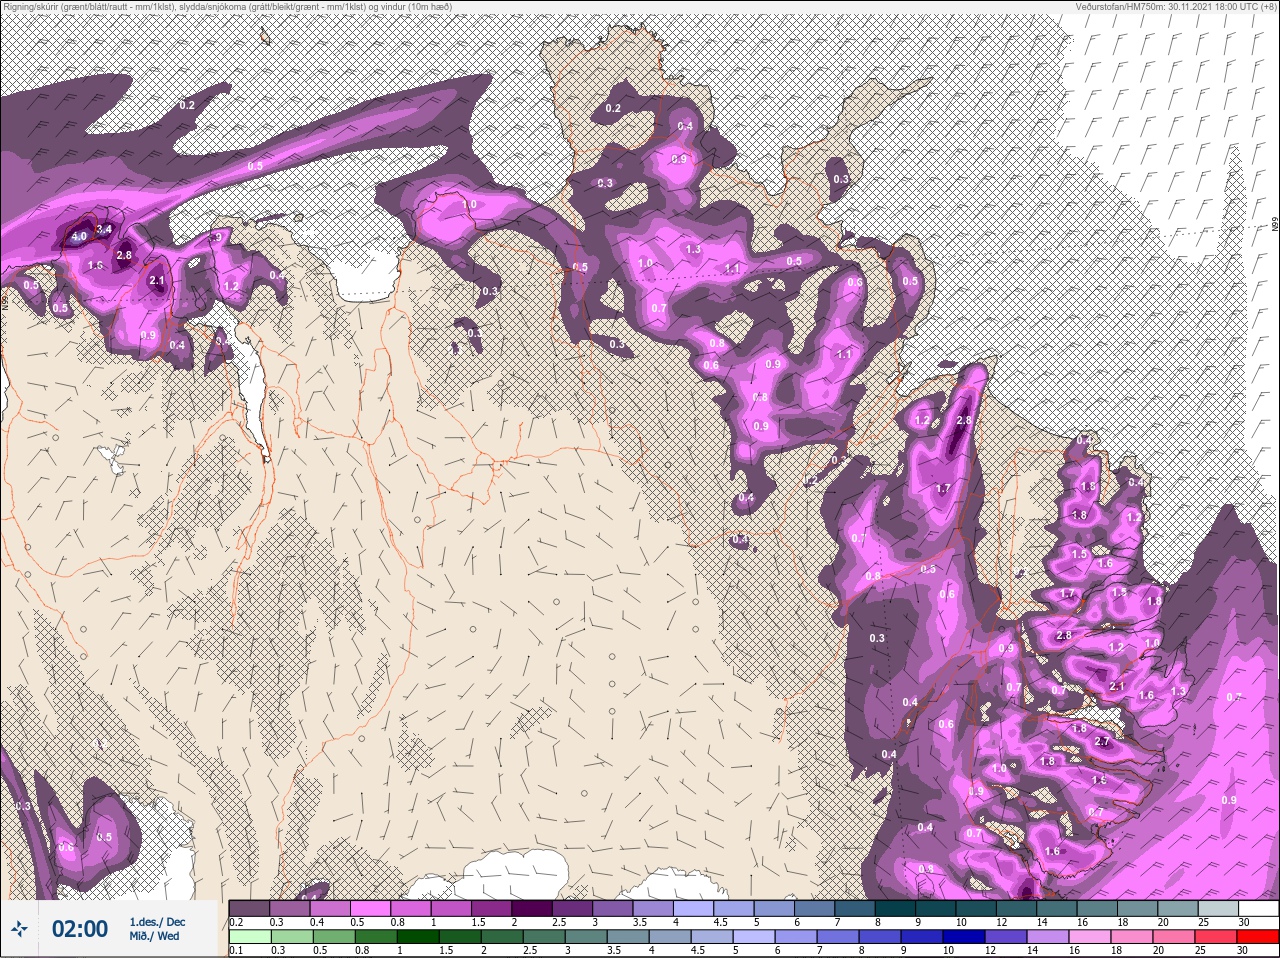Pick rain legend swatch between 0.1 and 0.3
1280x958 pixels.
[x=249, y=937]
